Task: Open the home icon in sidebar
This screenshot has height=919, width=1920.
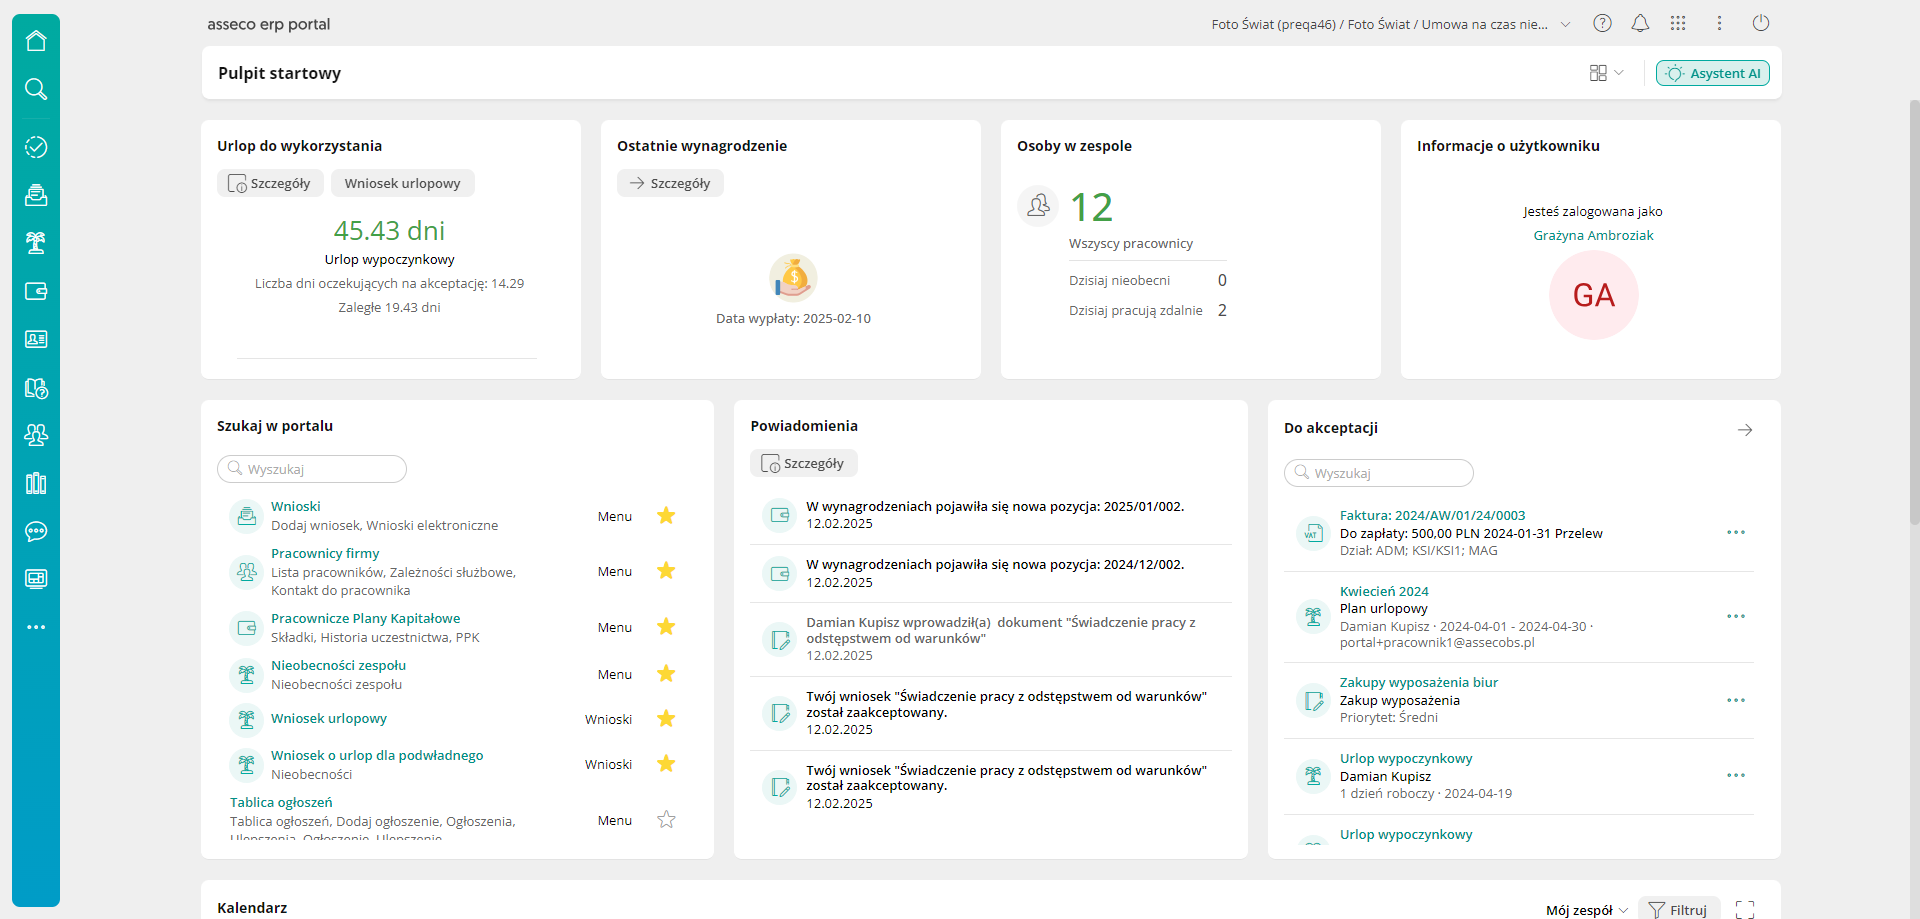Action: 36,41
